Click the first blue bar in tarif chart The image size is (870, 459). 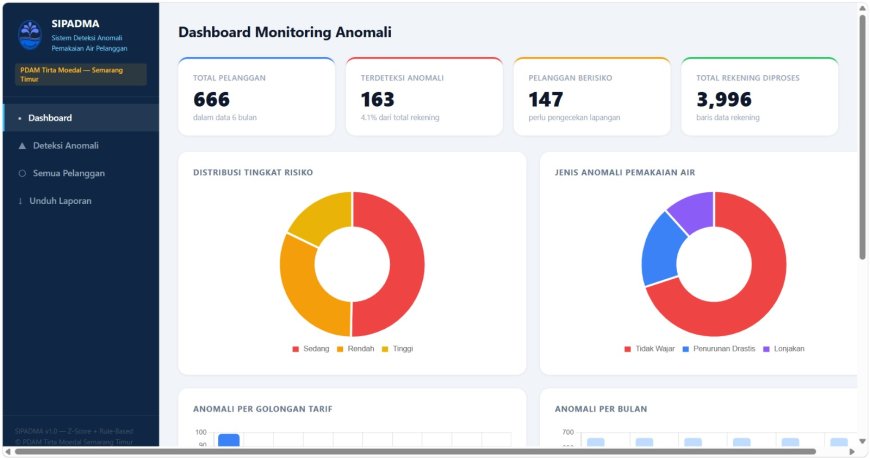(x=229, y=440)
